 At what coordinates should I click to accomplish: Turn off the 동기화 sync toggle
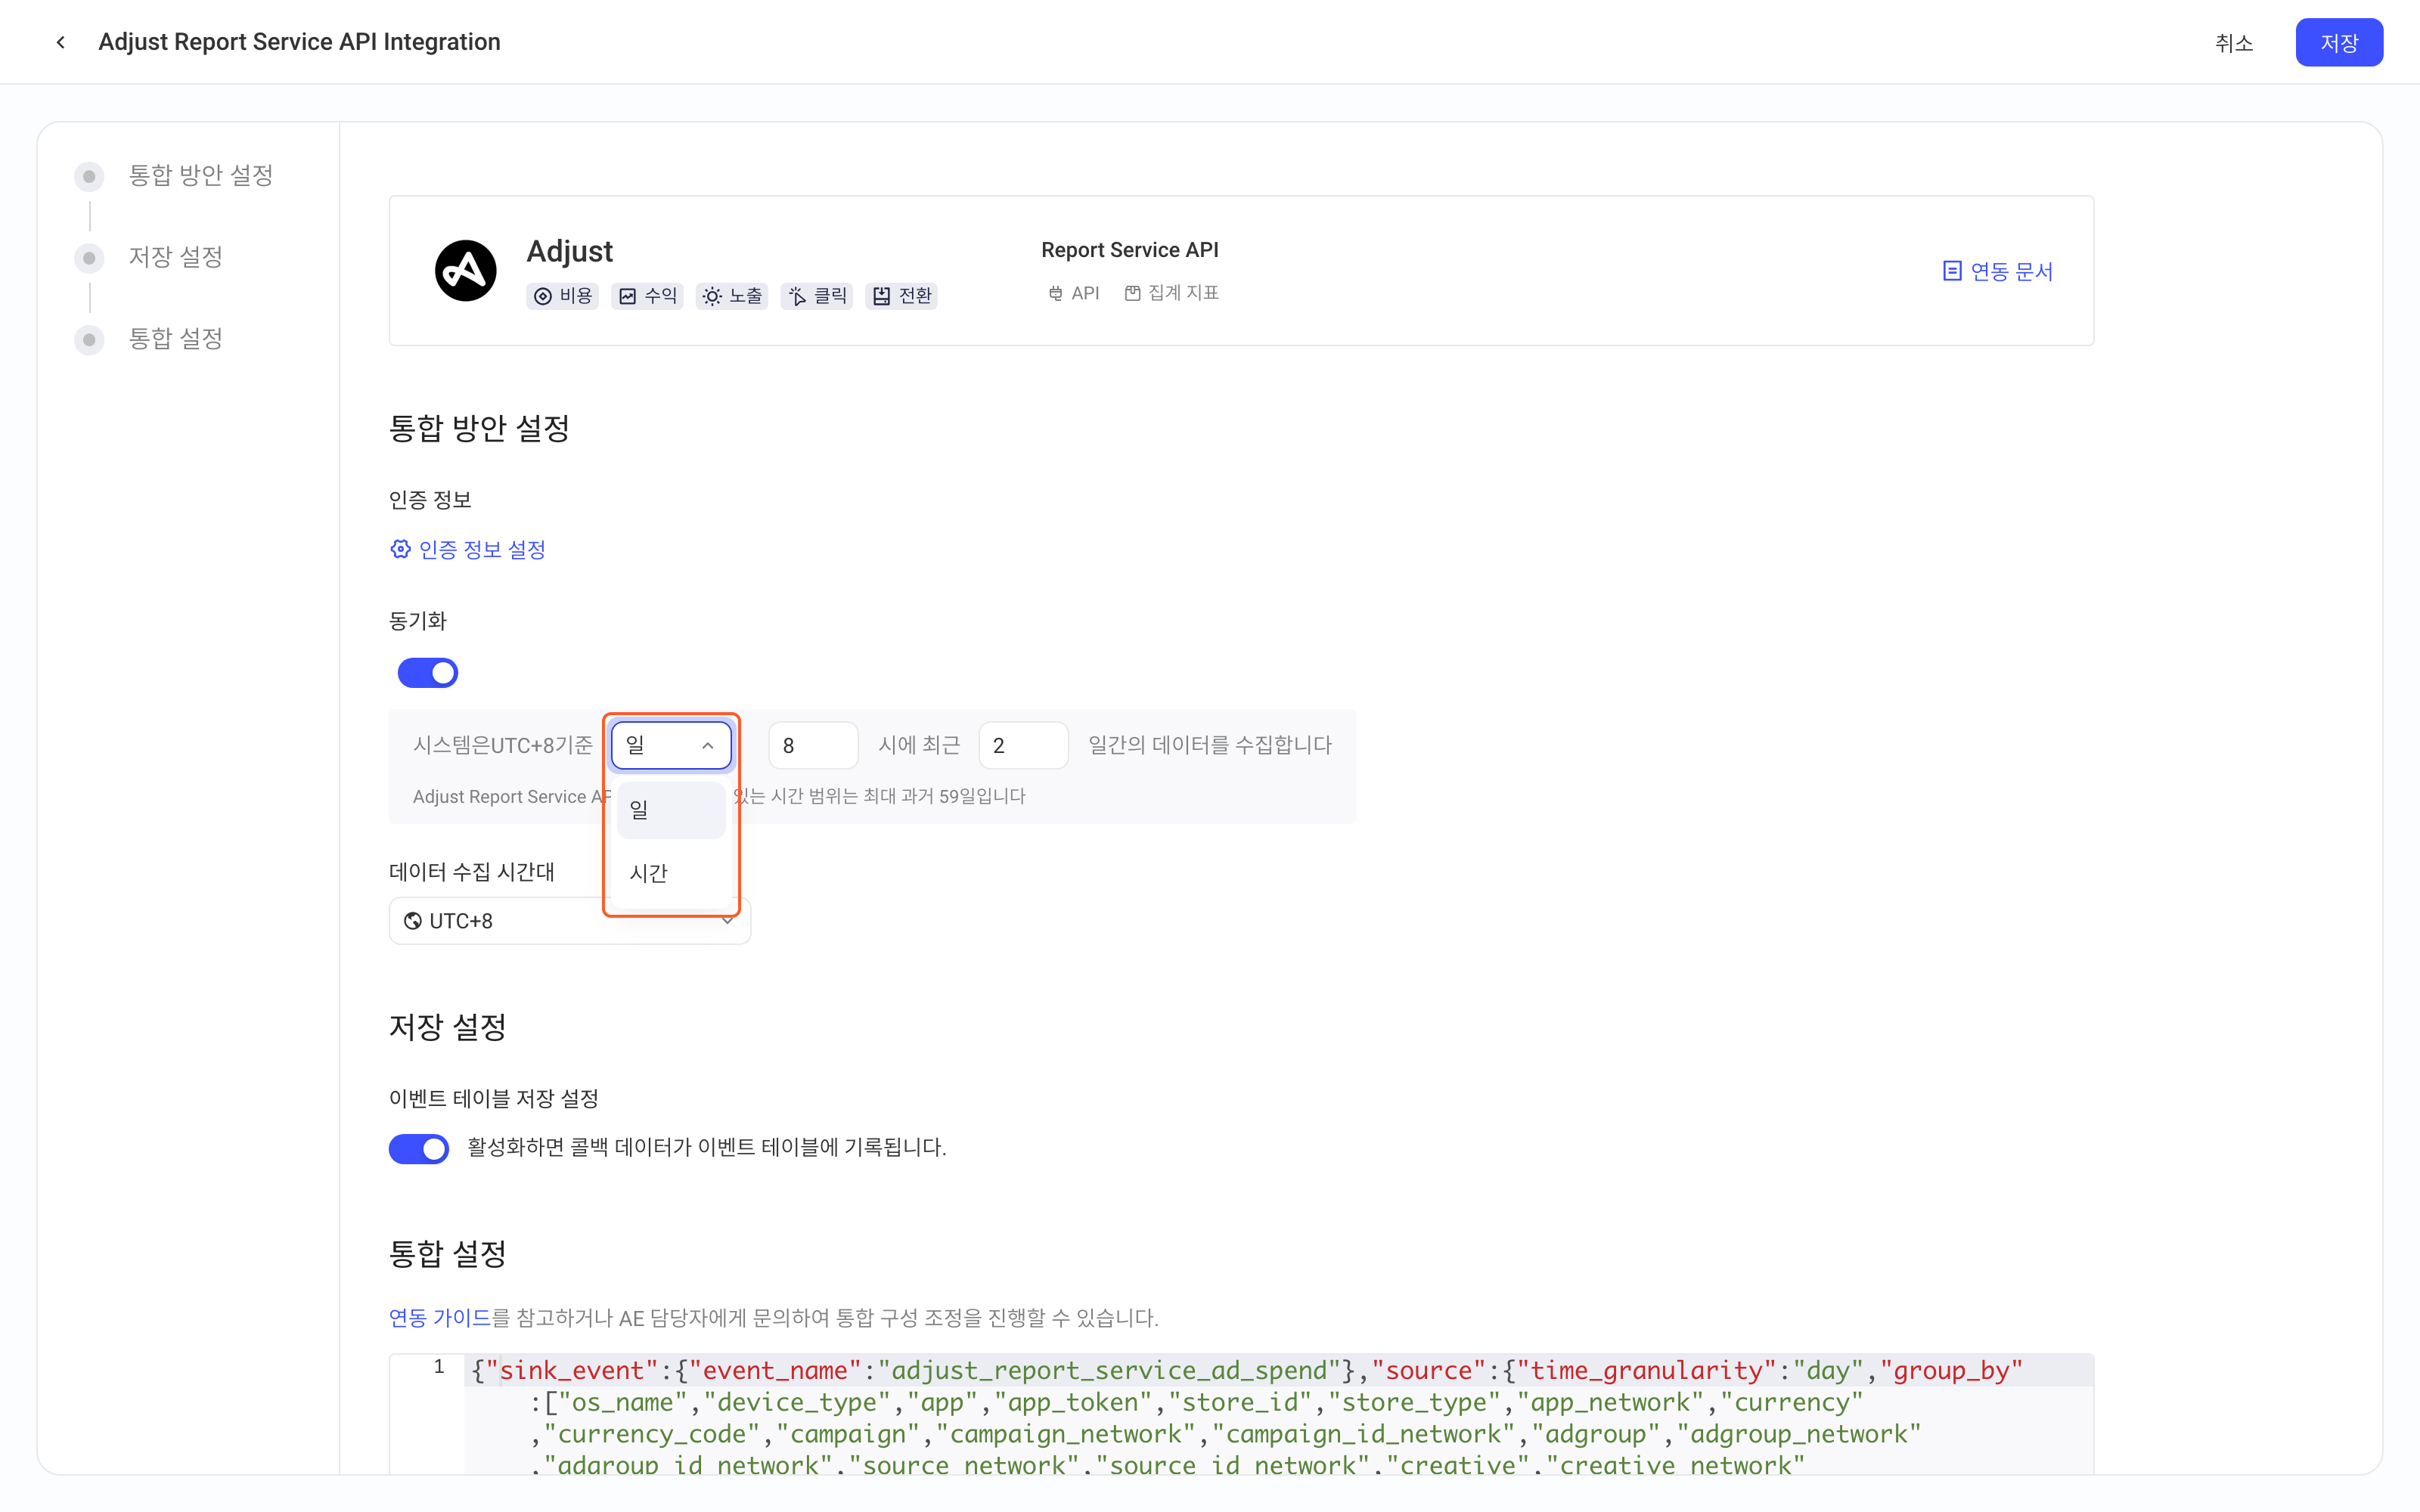(x=428, y=673)
